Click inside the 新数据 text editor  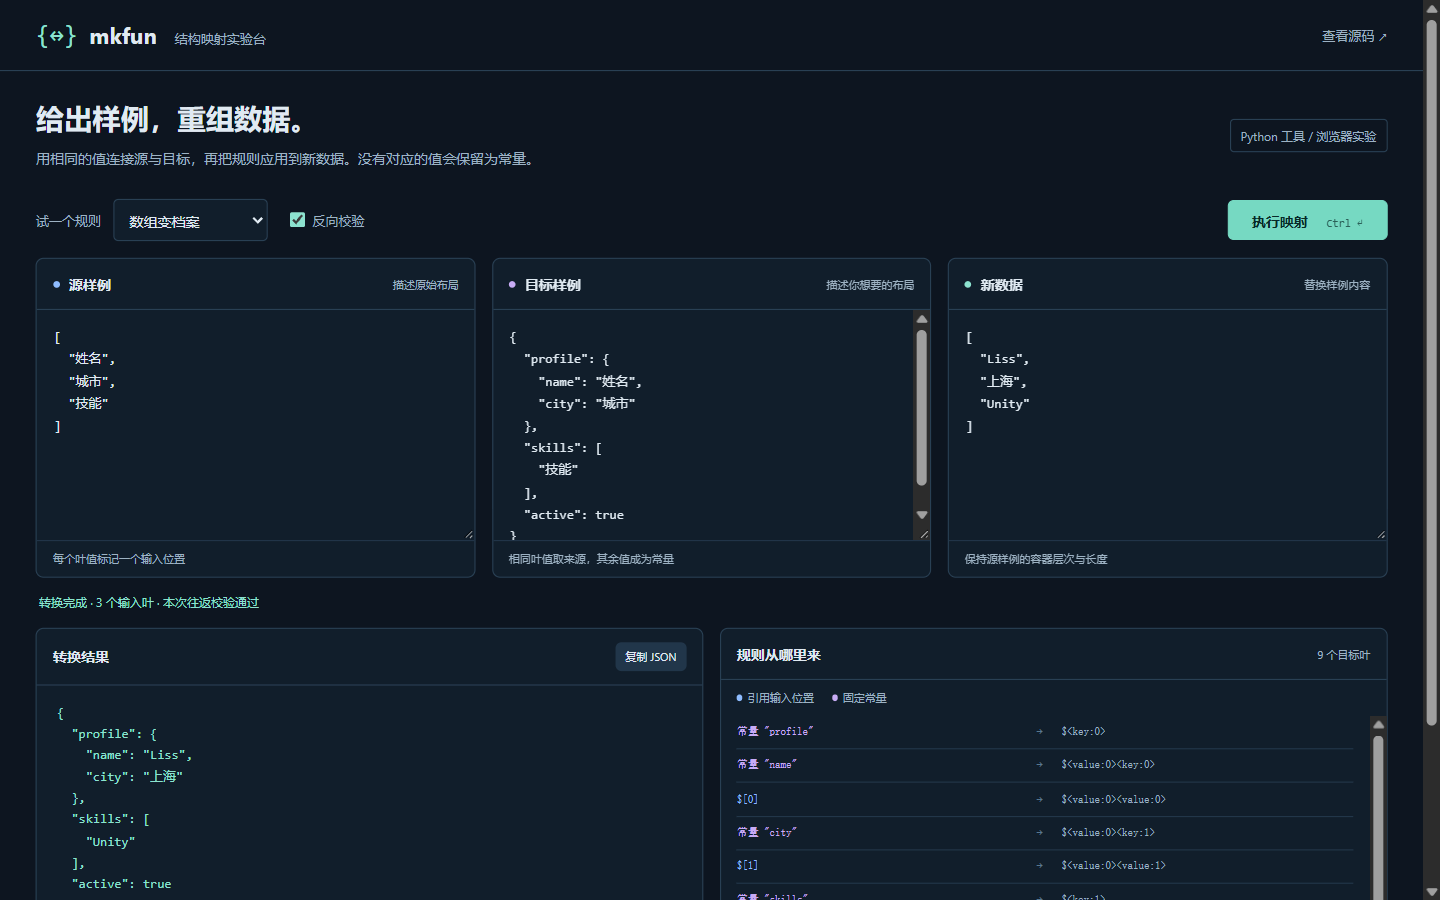1167,425
